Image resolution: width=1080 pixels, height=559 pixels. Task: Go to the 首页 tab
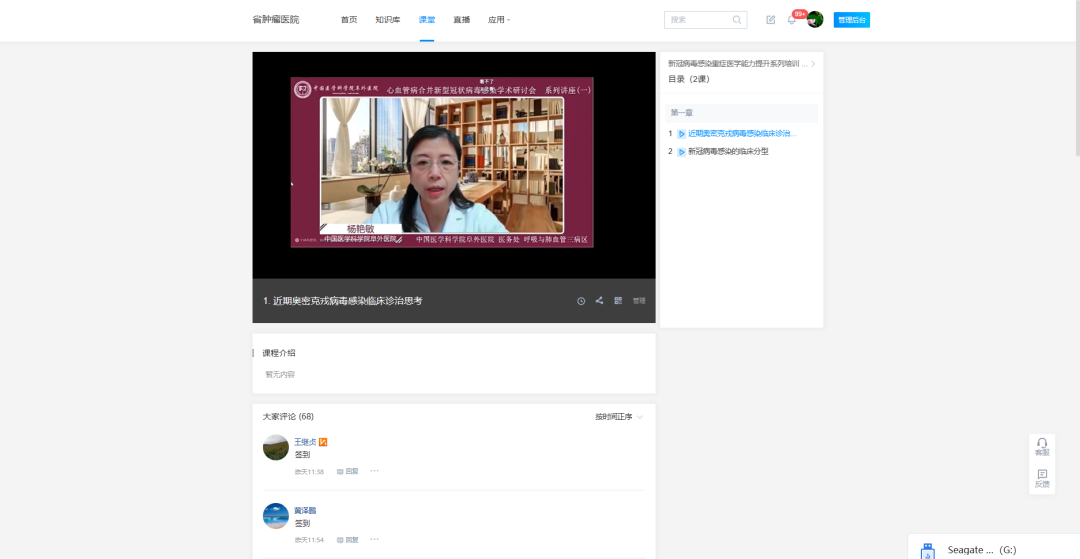click(349, 20)
